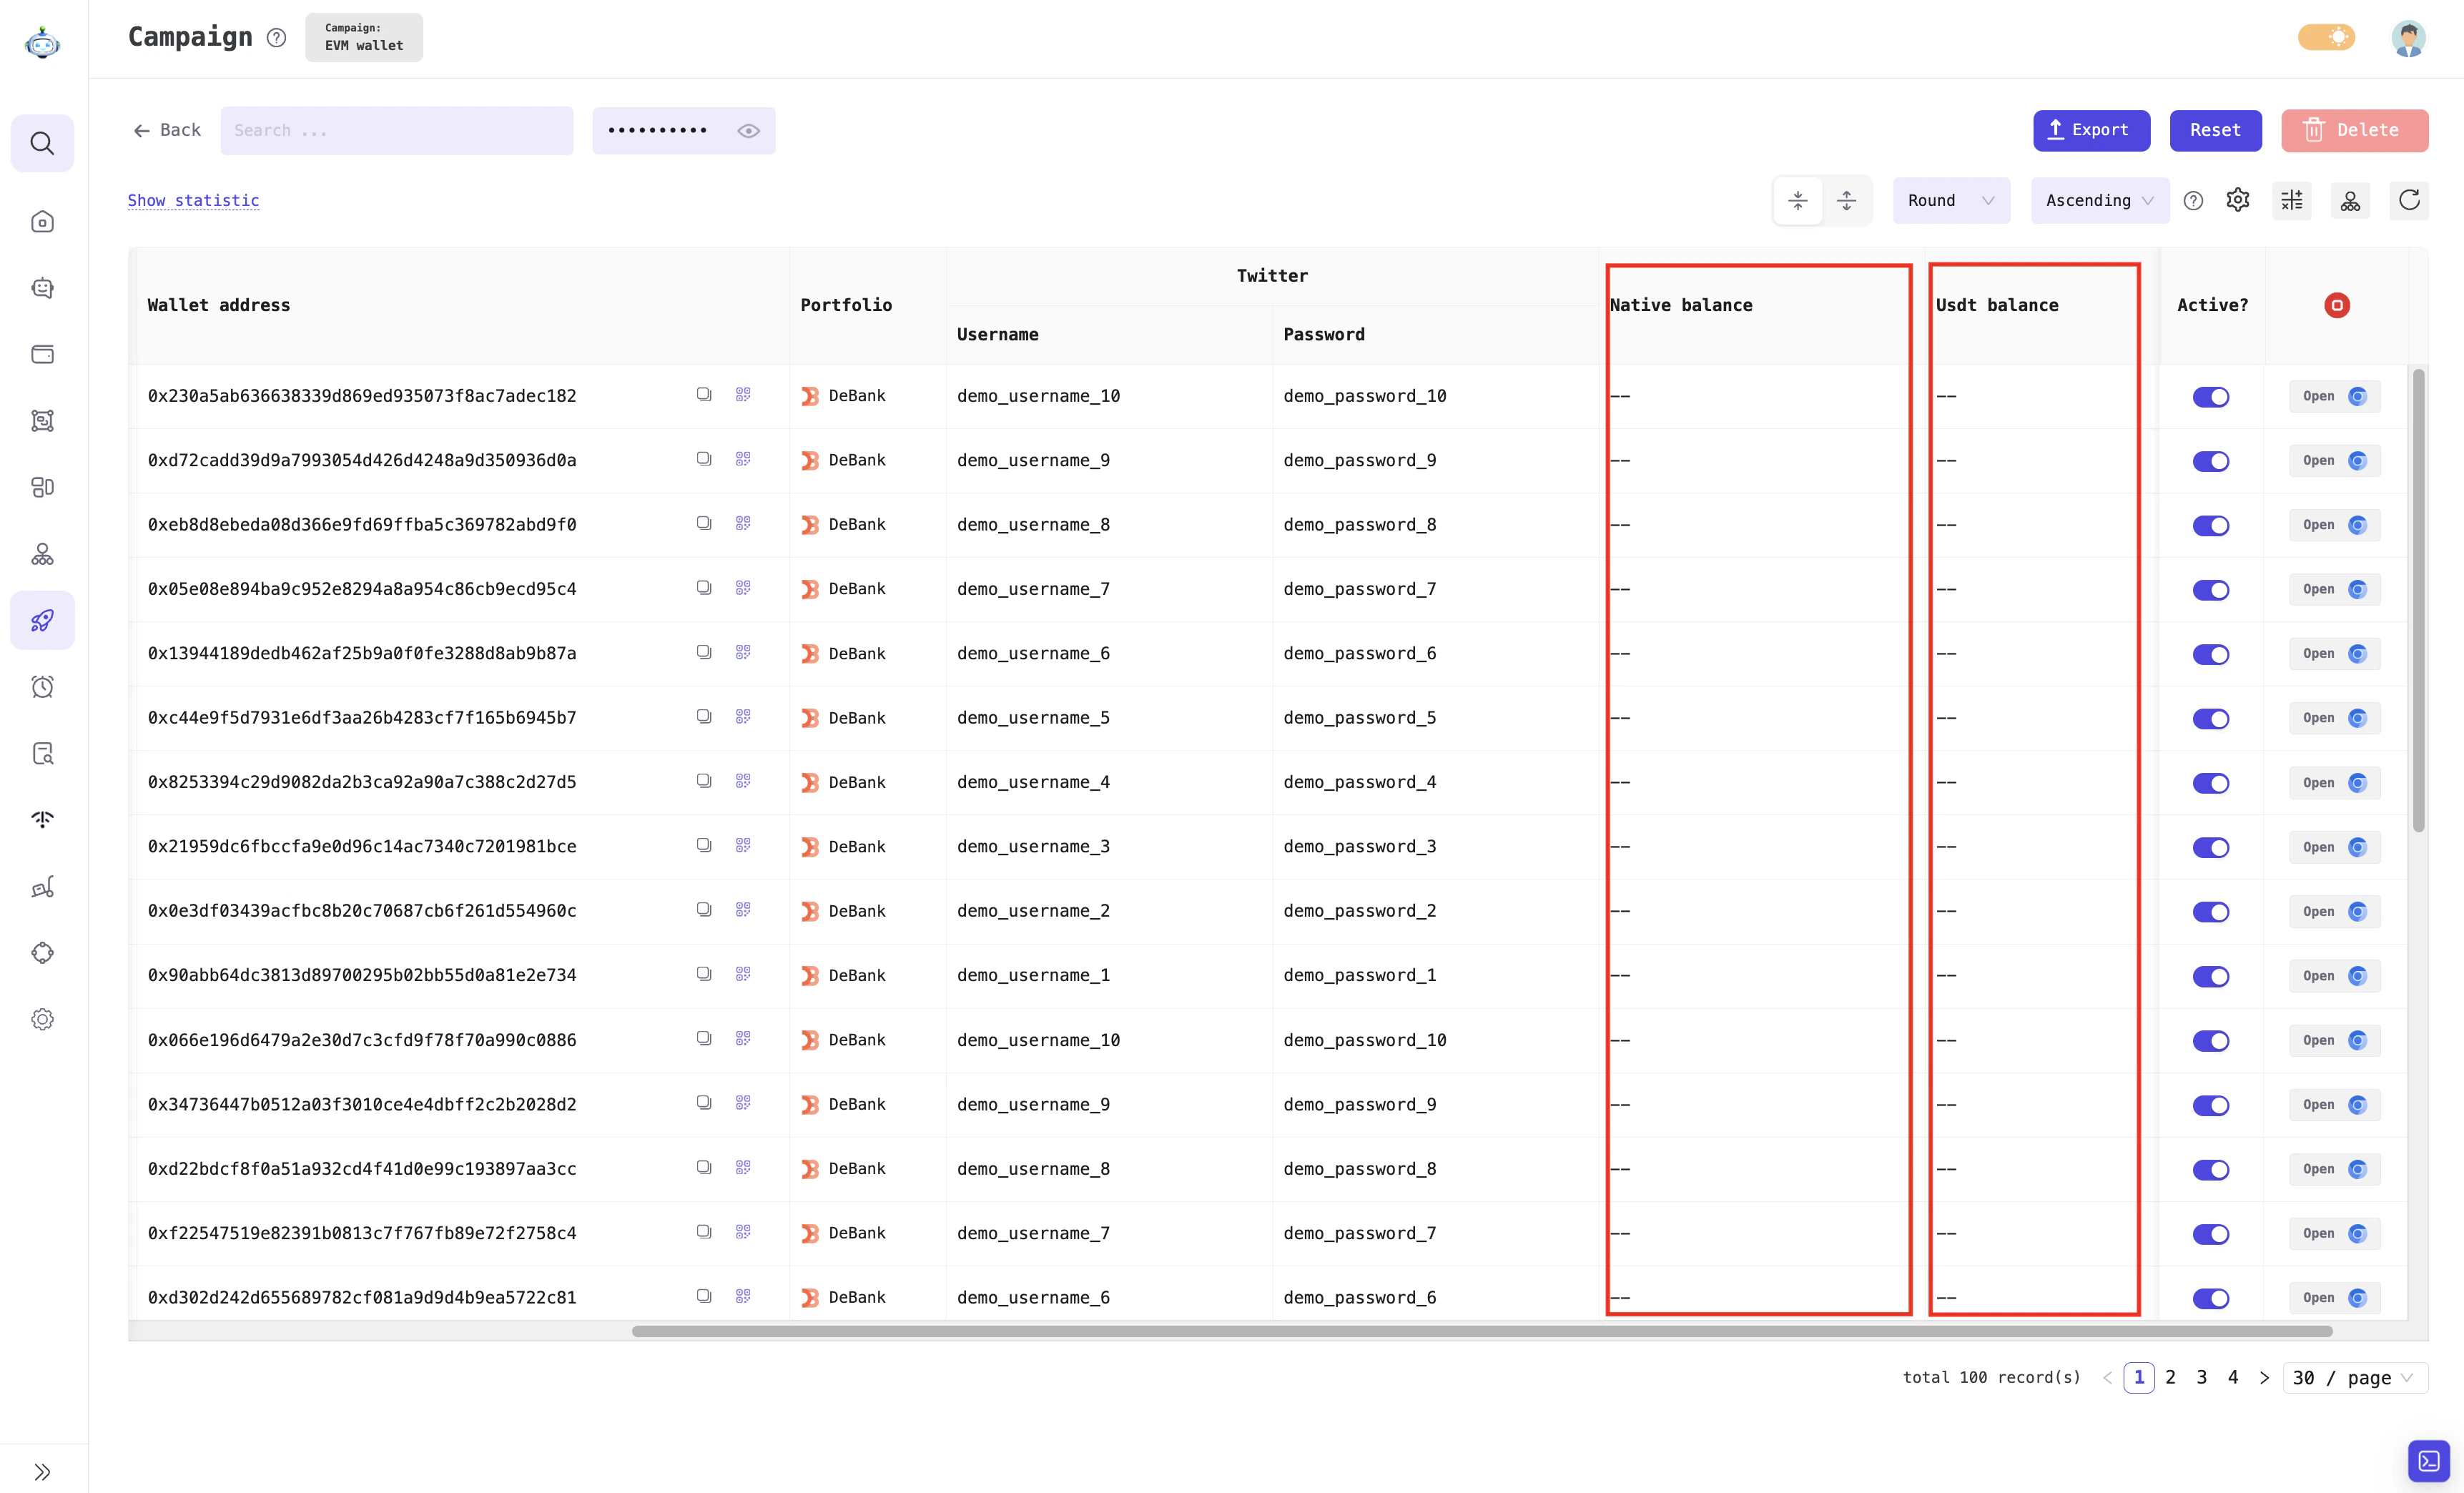This screenshot has height=1493, width=2464.
Task: Select the rocket campaign icon in sidebar
Action: pyautogui.click(x=42, y=620)
